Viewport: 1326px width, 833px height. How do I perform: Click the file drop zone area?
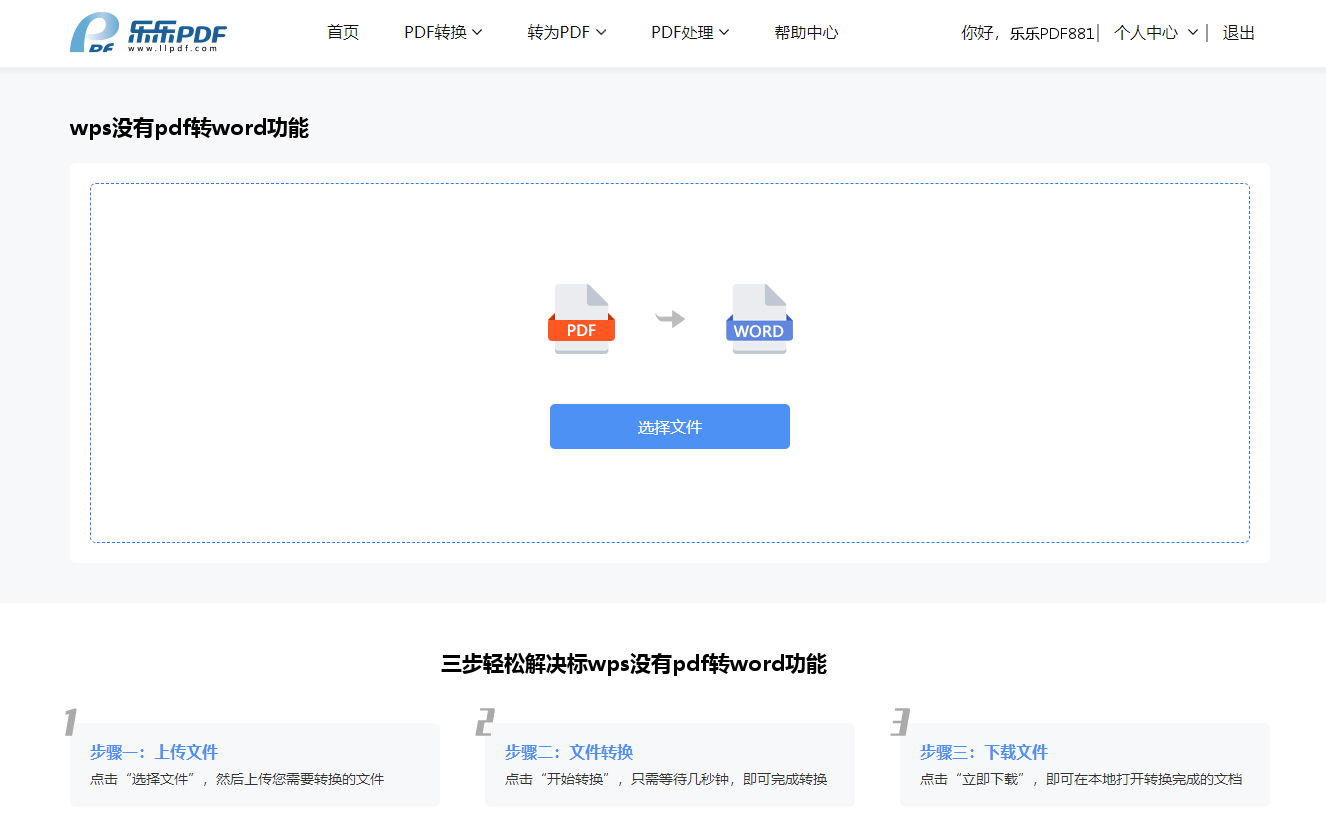[x=670, y=363]
